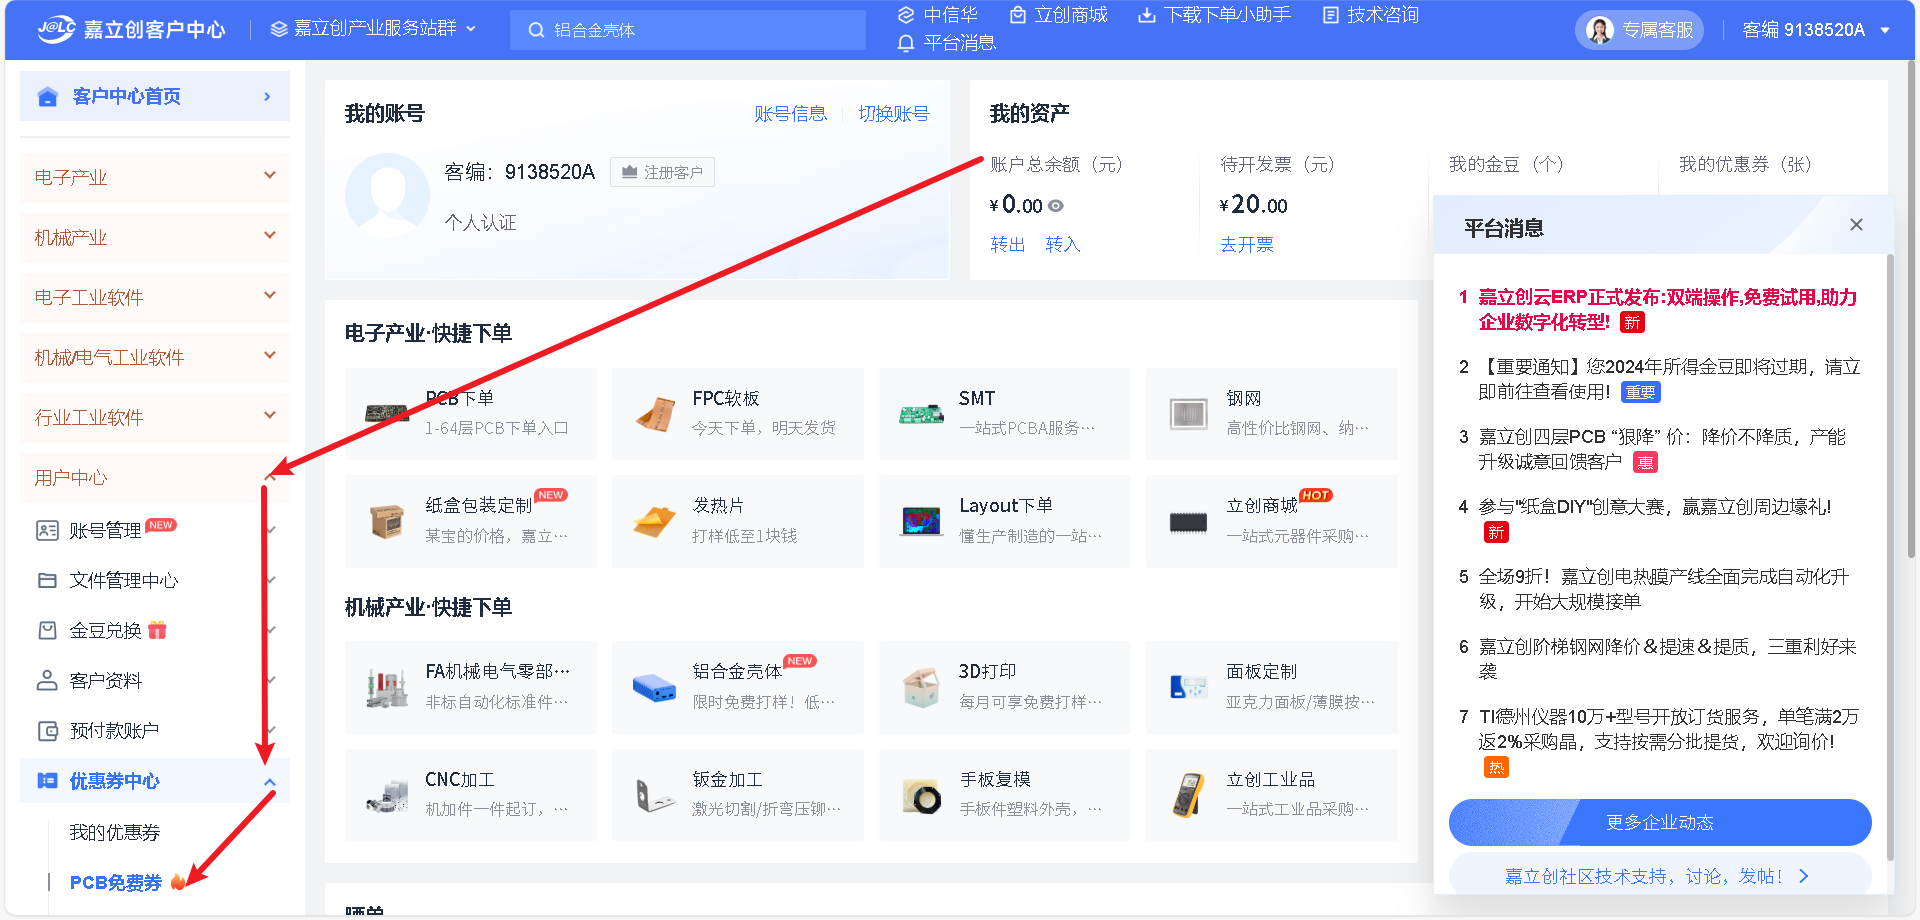Expand the 电子产业 sidebar section
The height and width of the screenshot is (920, 1920).
[x=155, y=177]
